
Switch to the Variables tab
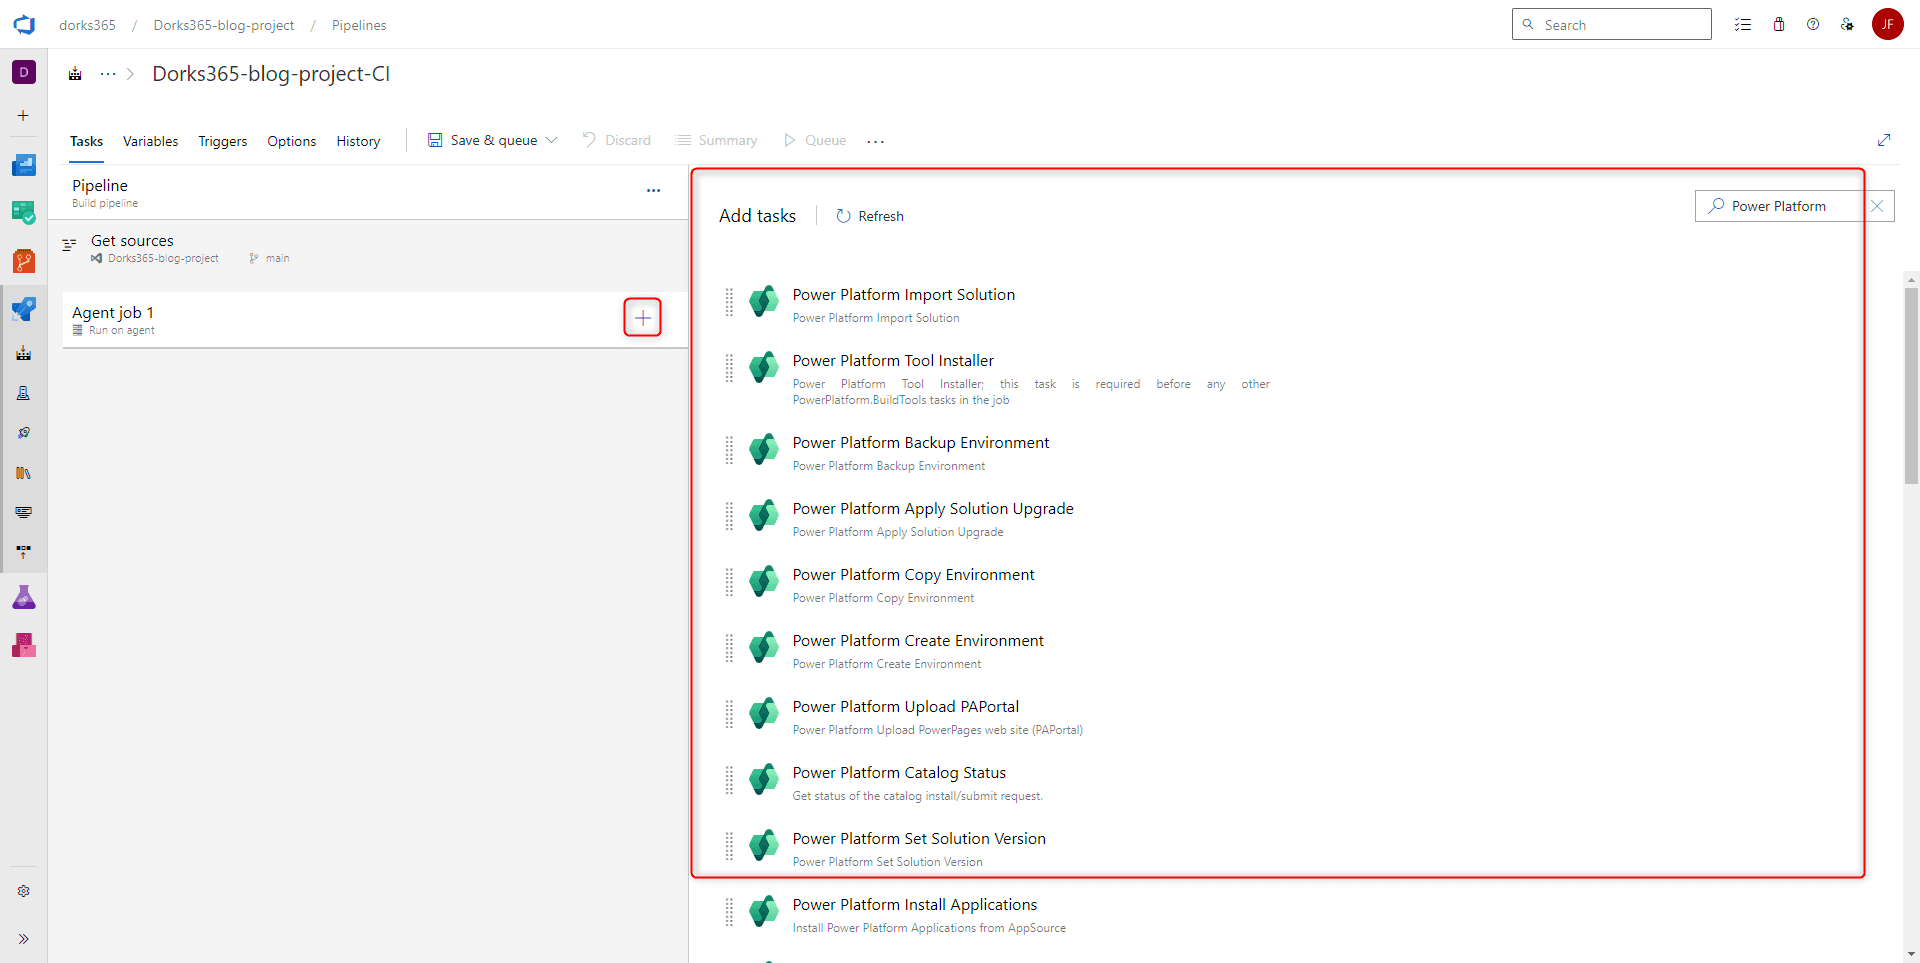click(x=151, y=141)
